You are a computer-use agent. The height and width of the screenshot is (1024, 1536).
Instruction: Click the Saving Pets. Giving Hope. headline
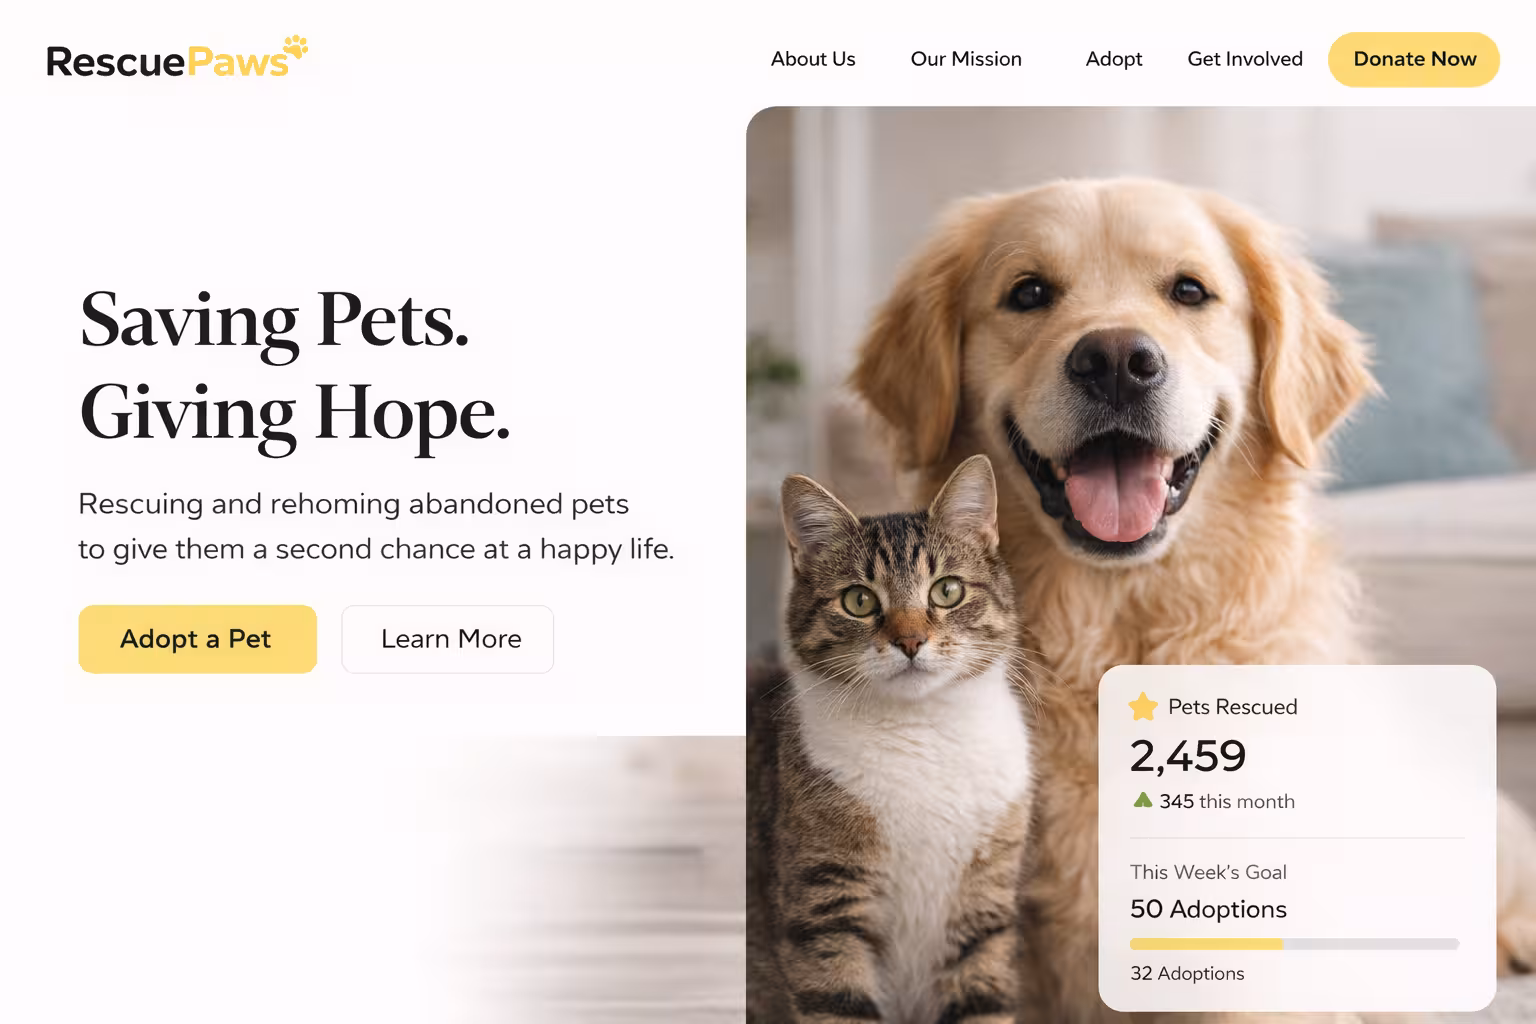[295, 366]
